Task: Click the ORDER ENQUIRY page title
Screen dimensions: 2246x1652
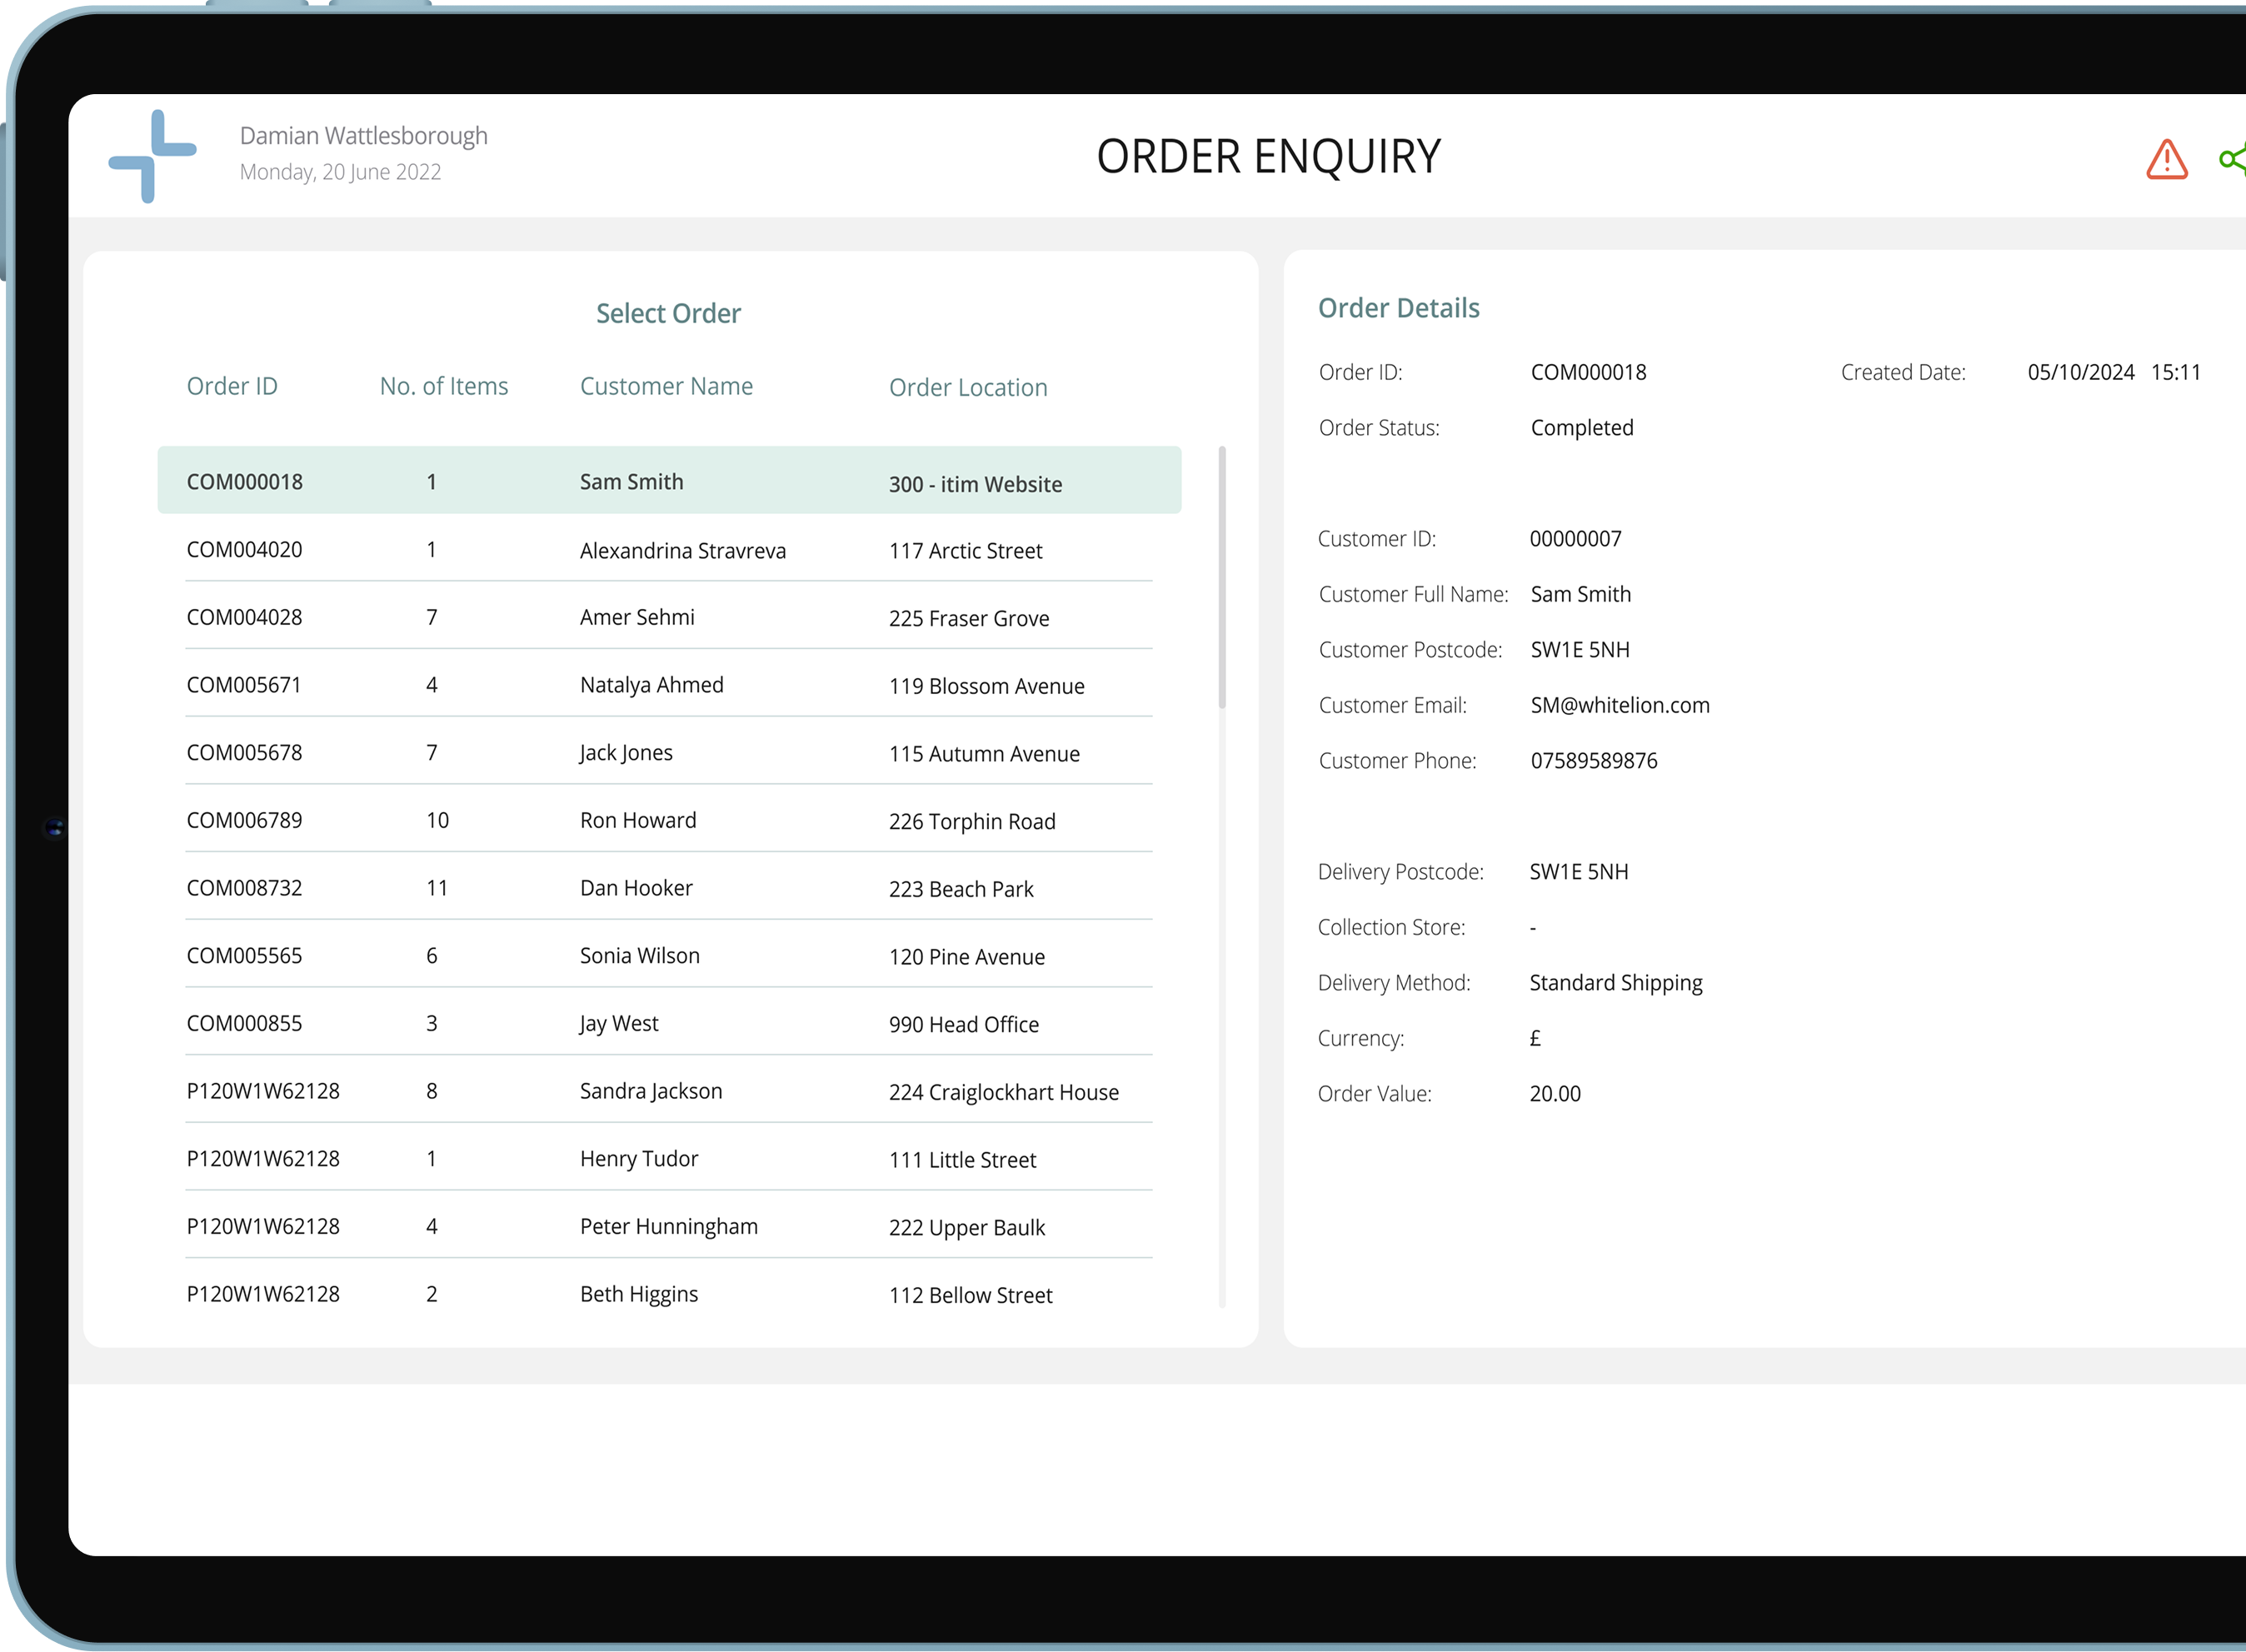Action: click(1268, 157)
